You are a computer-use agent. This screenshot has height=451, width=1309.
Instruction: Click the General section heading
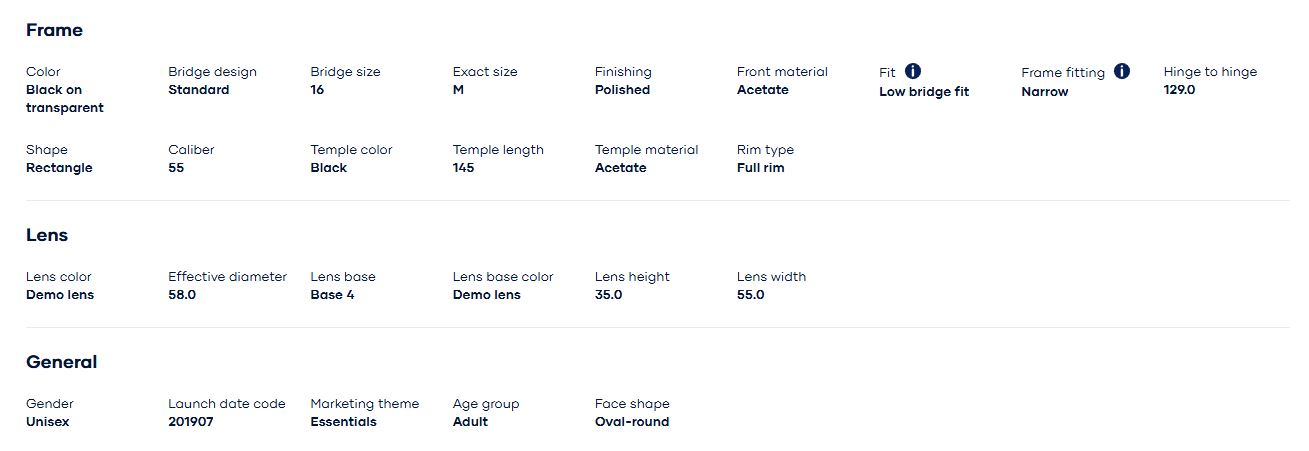pos(61,362)
